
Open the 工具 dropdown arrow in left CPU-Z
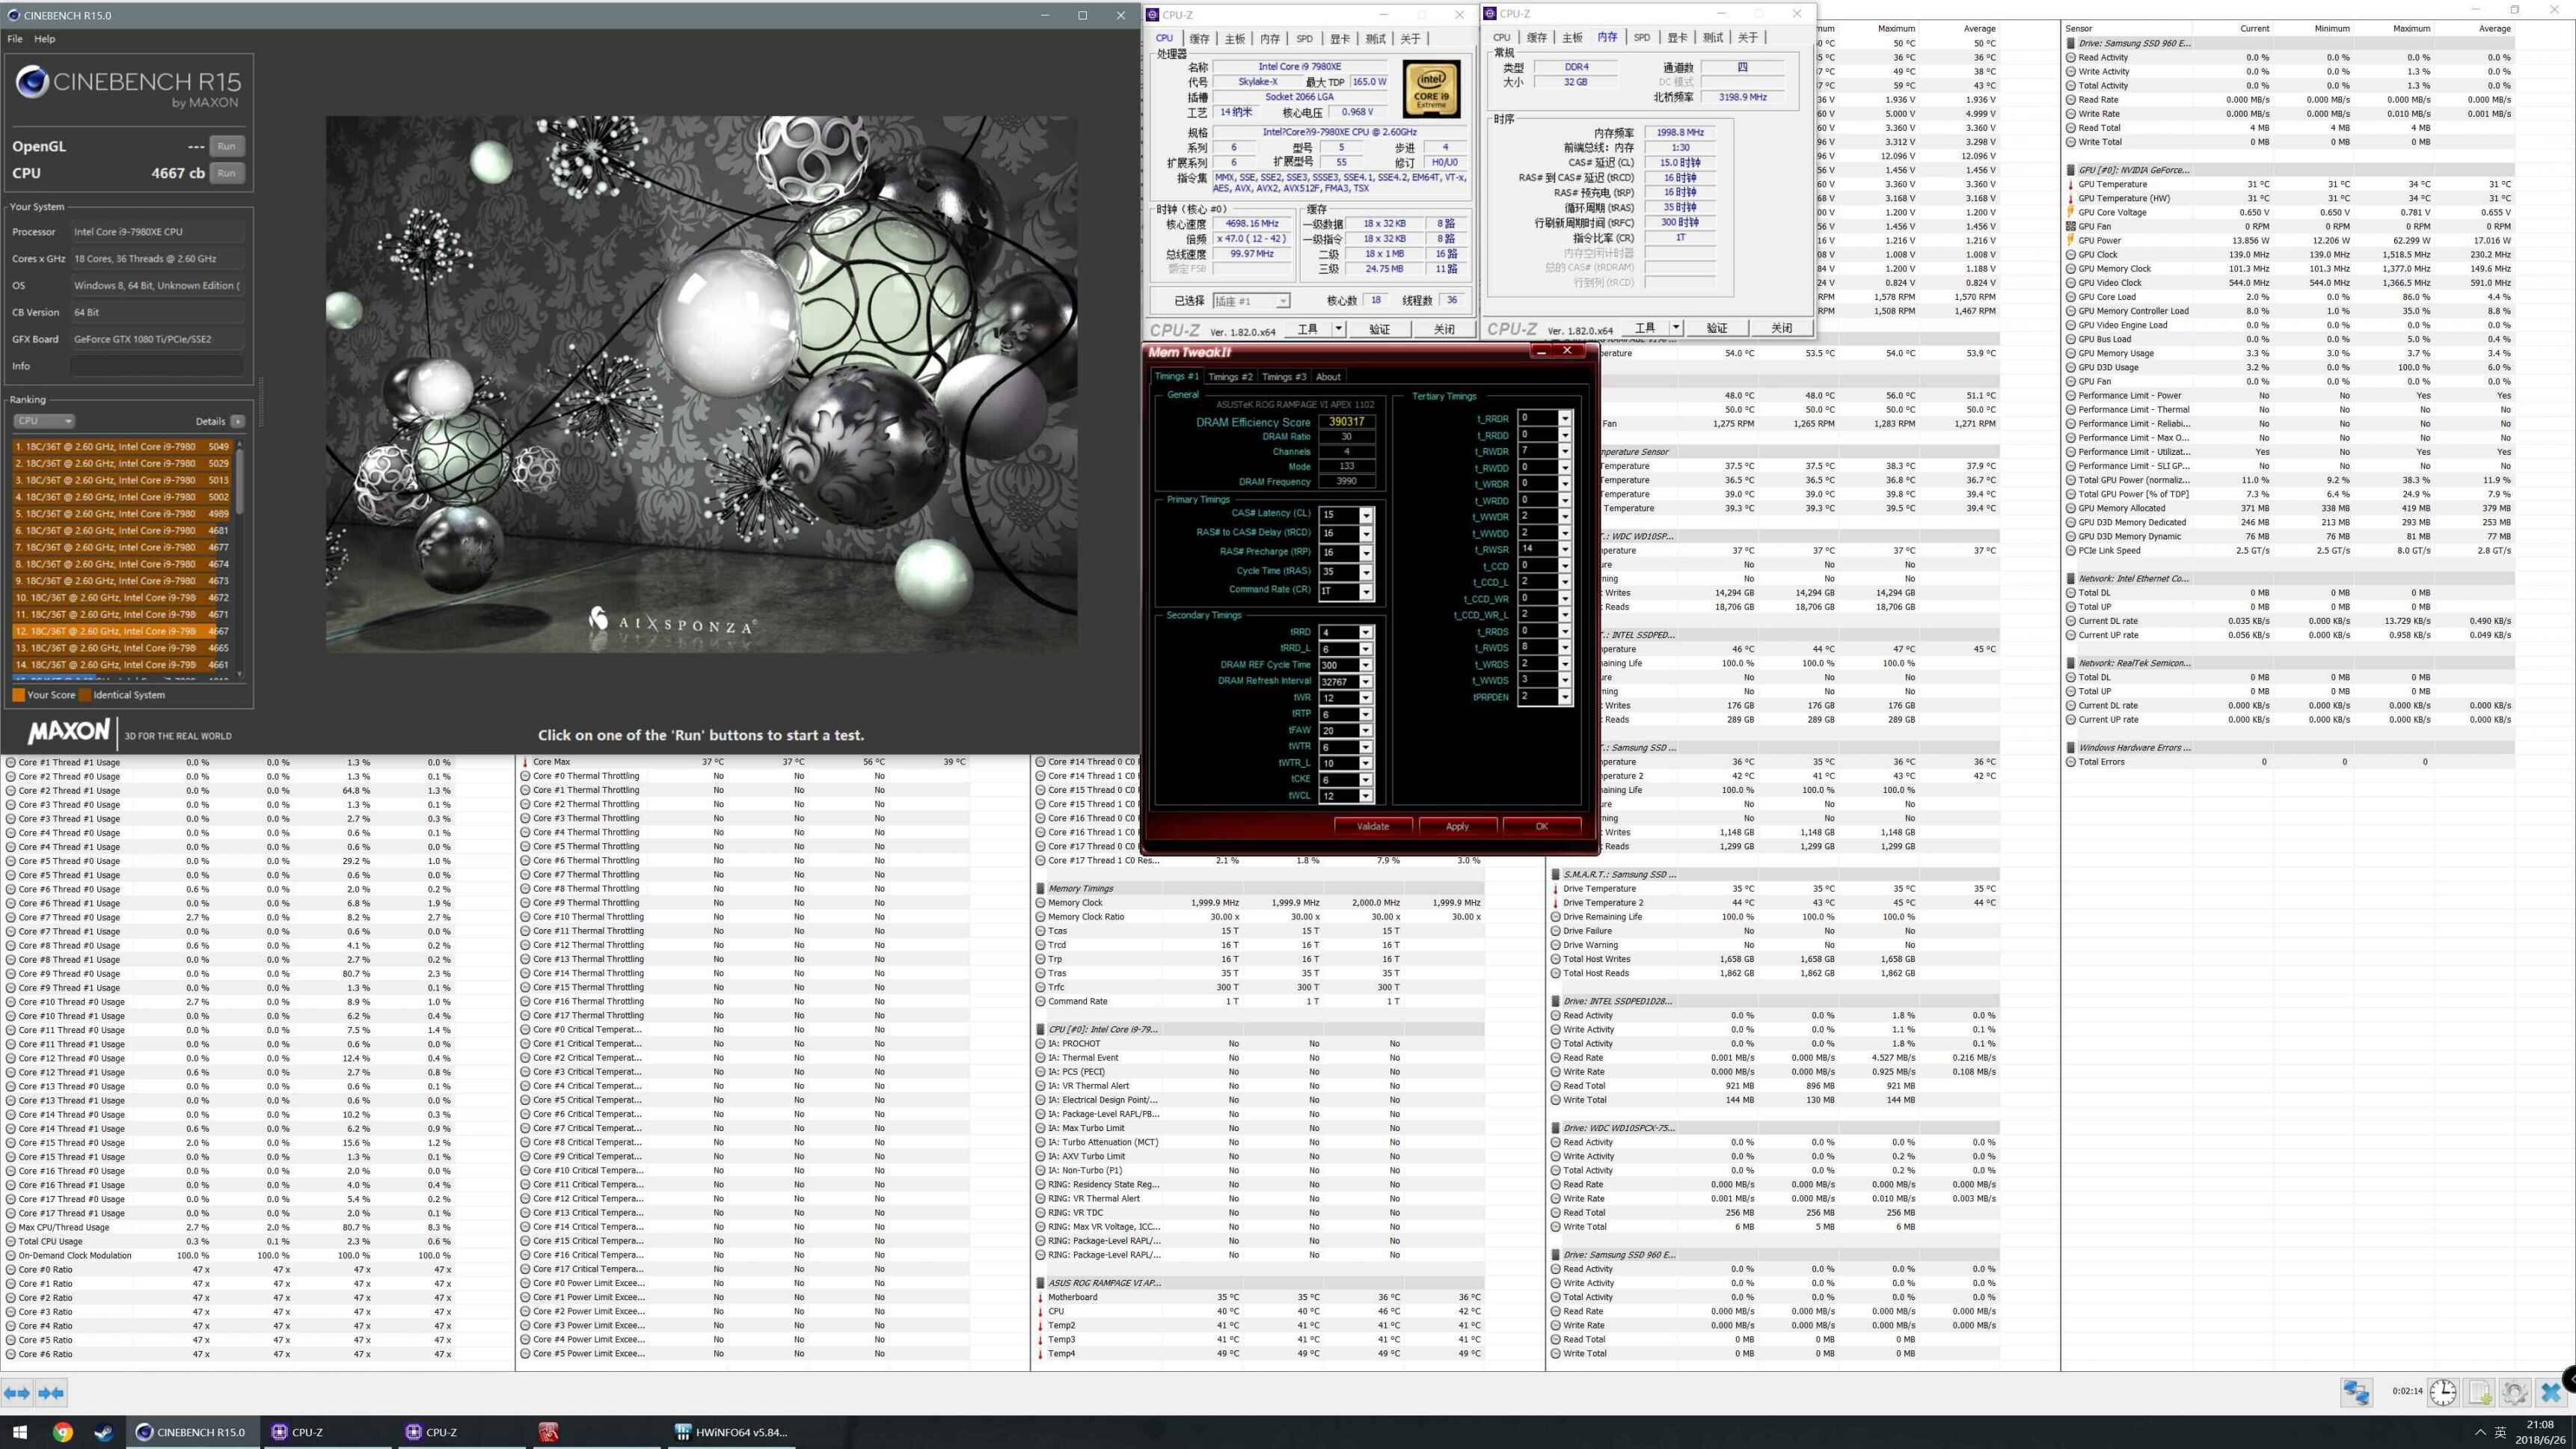pyautogui.click(x=1338, y=329)
